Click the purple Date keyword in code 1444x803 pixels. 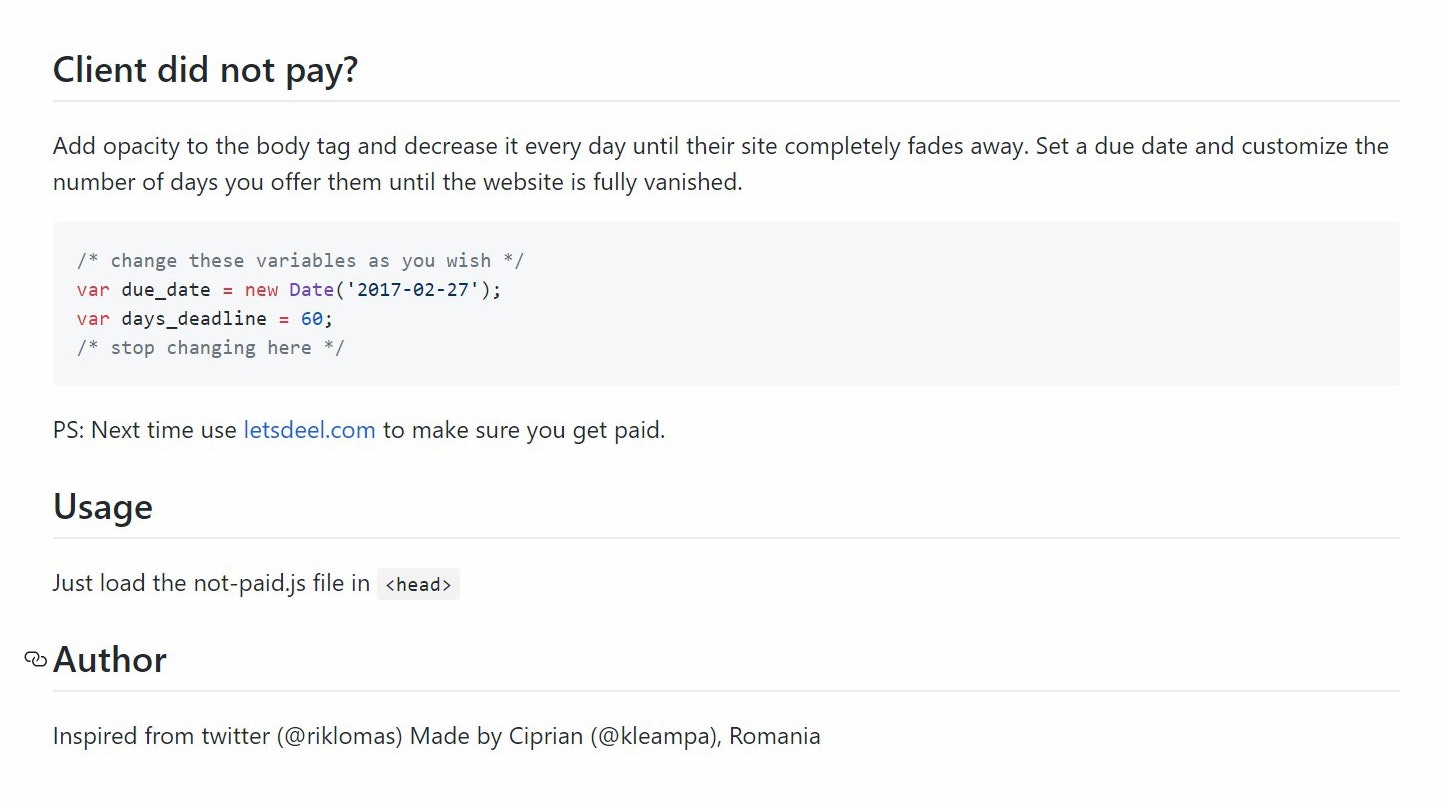tap(311, 290)
